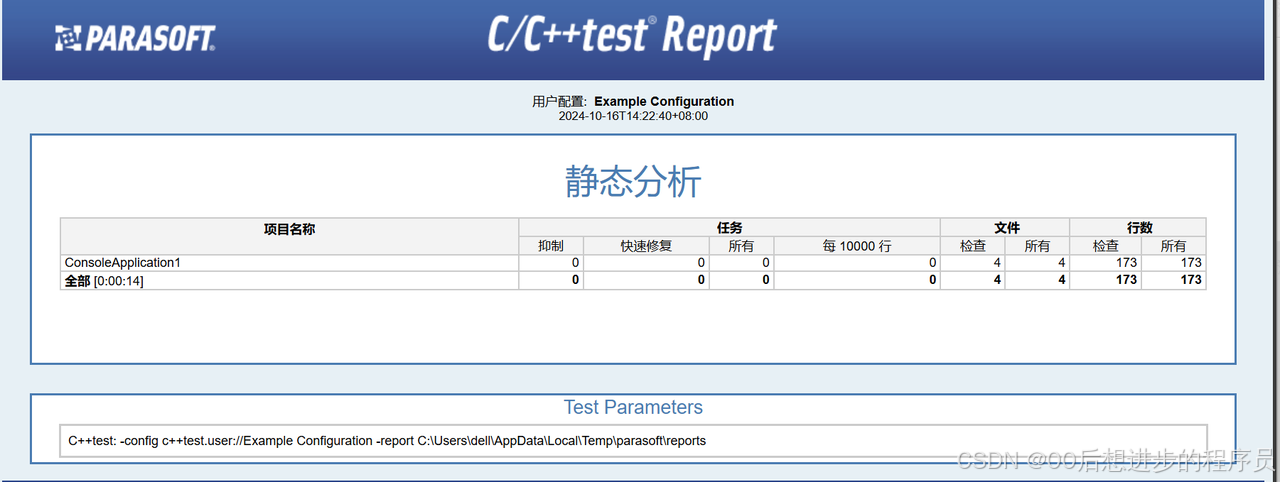Viewport: 1280px width, 482px height.
Task: Click the Parasoft logo in the header
Action: (x=135, y=39)
